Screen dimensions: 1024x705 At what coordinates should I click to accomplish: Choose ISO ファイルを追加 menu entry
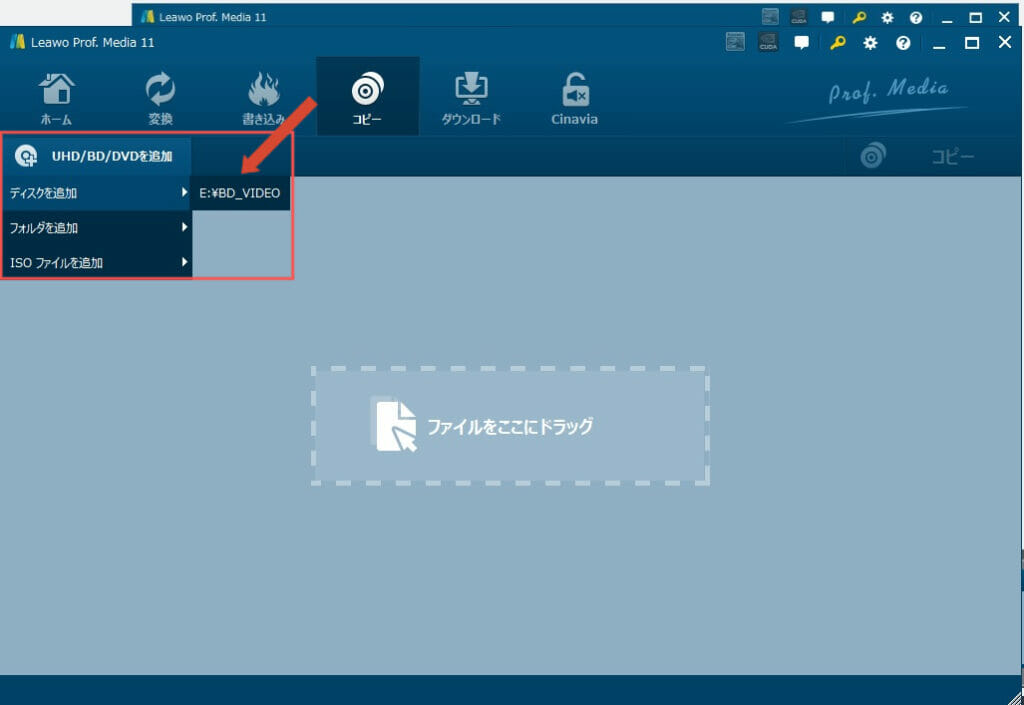coord(97,262)
